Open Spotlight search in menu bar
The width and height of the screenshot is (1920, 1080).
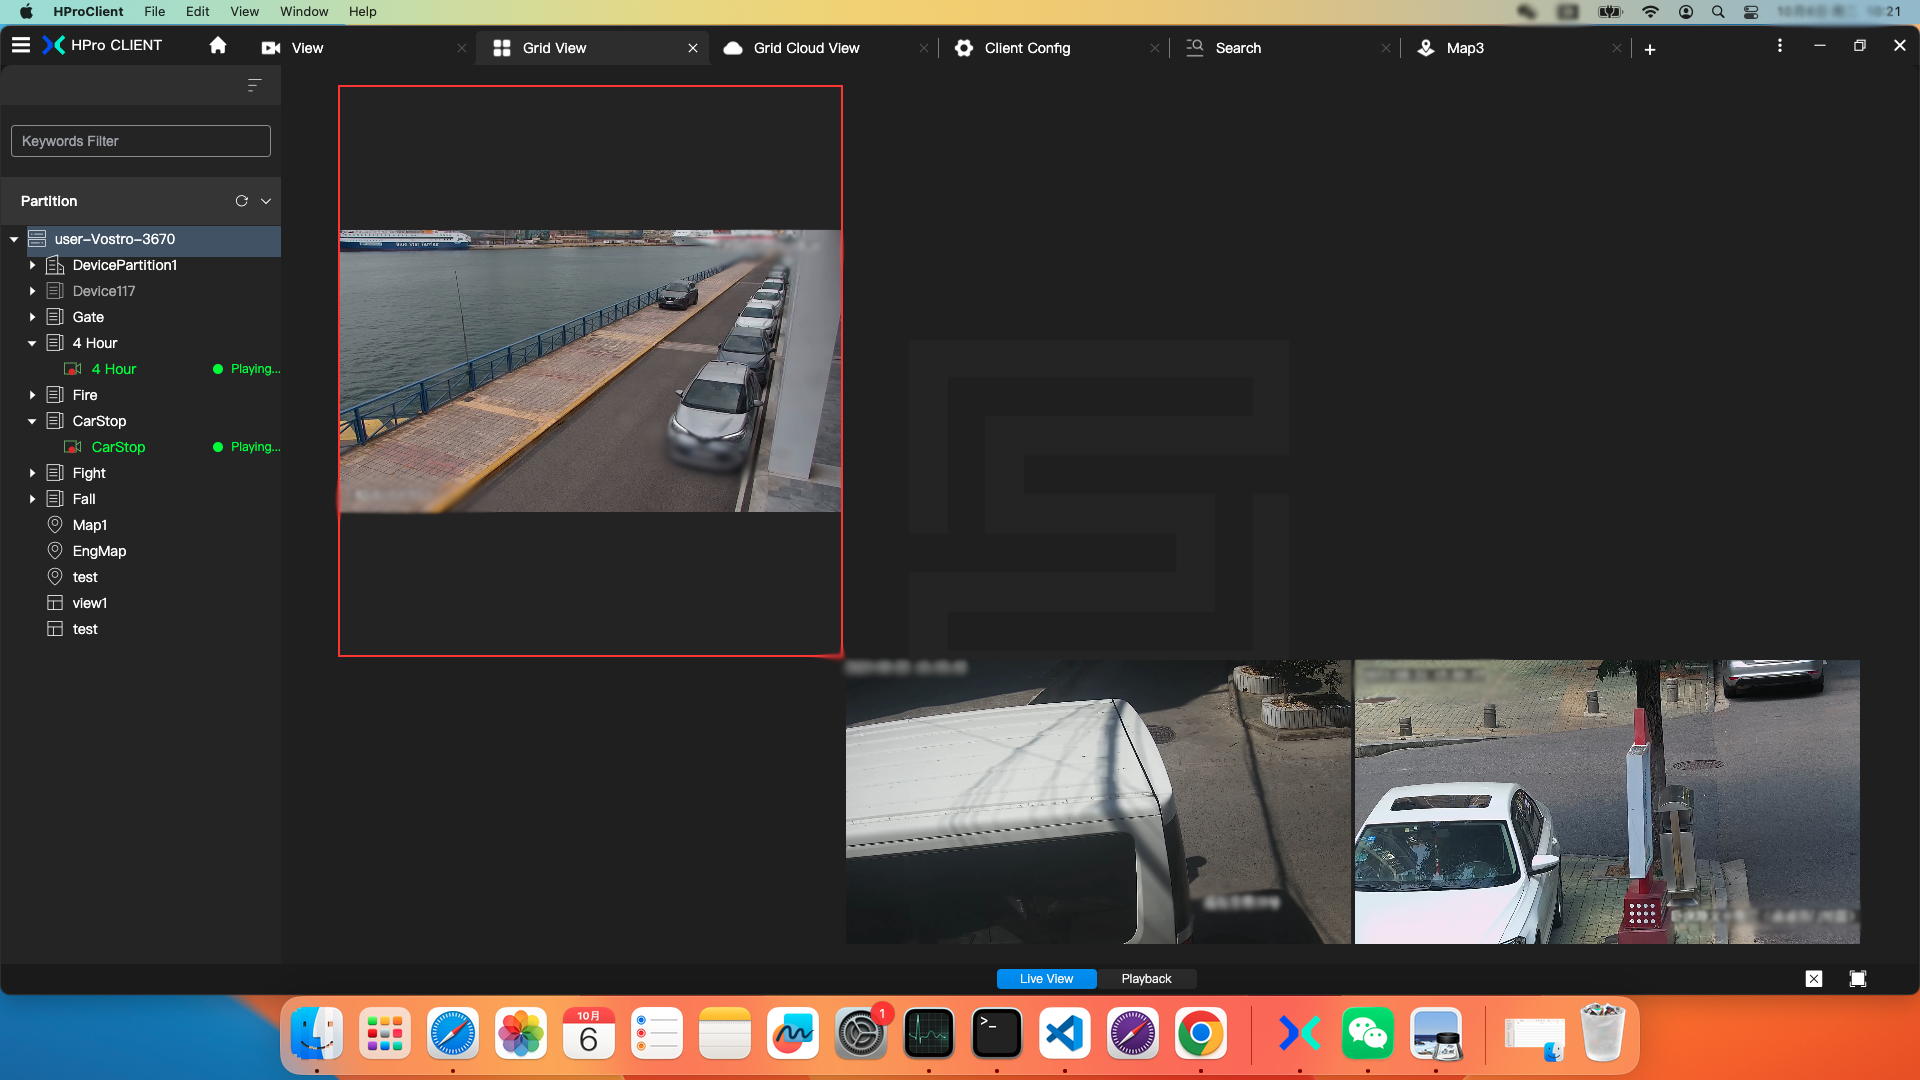1718,11
